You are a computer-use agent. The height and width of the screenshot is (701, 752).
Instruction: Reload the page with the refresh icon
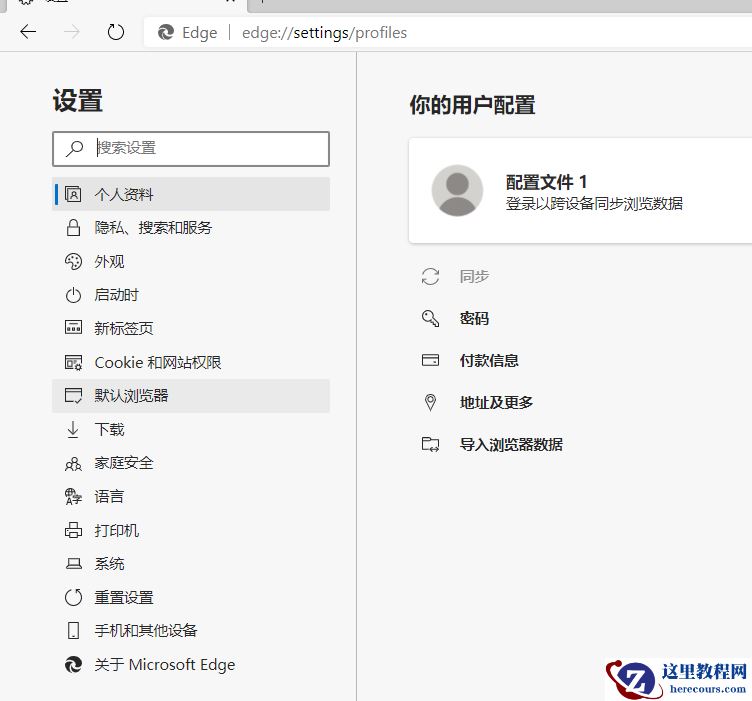click(116, 32)
